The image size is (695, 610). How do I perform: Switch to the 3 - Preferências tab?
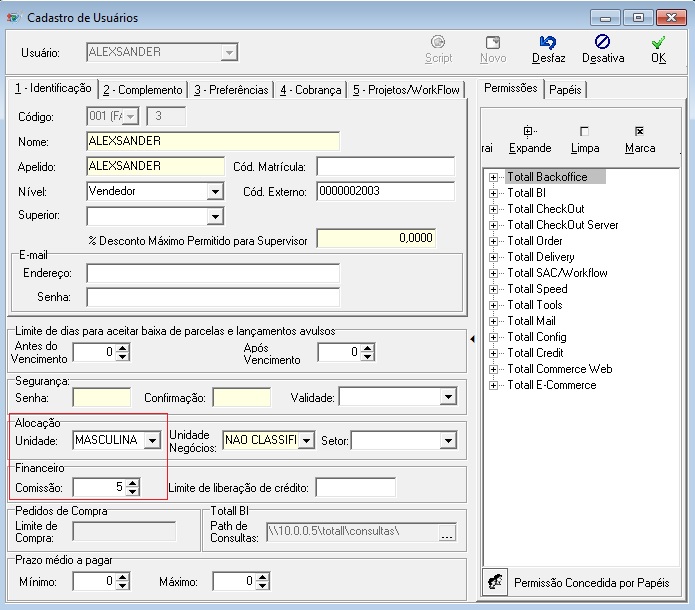pyautogui.click(x=231, y=90)
